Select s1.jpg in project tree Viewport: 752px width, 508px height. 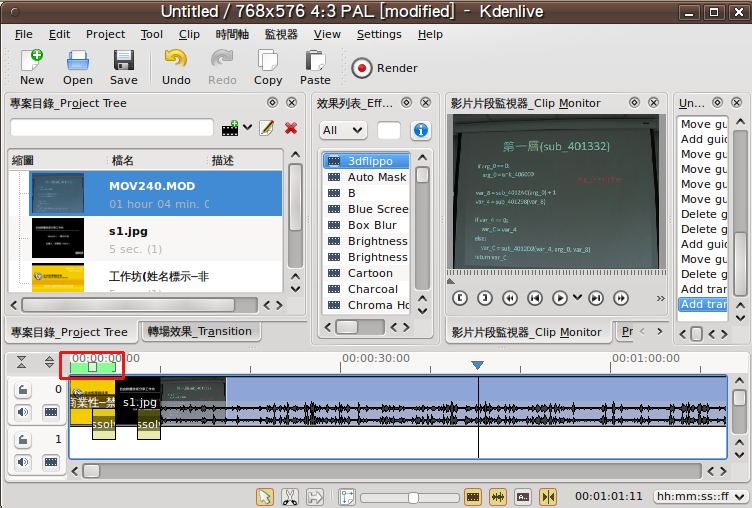(x=156, y=238)
